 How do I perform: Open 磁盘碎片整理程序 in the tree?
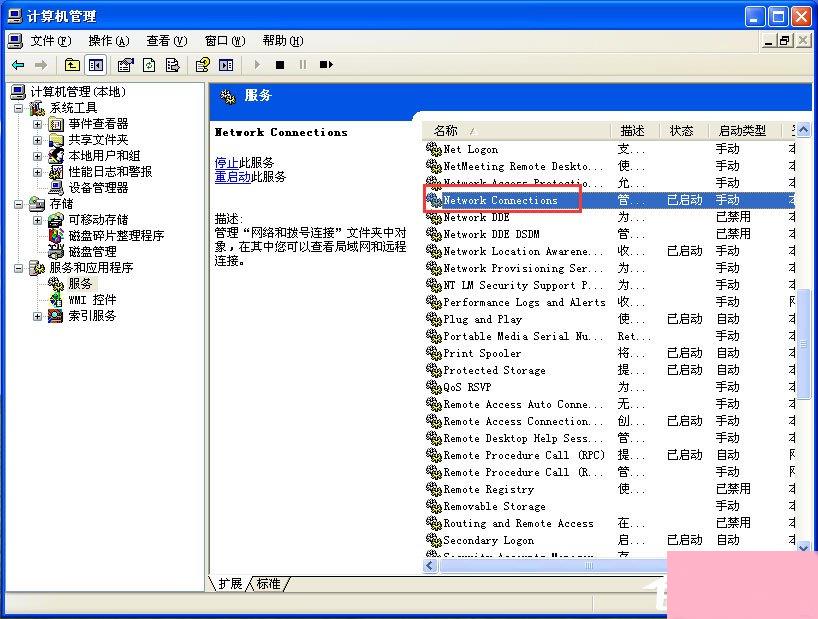point(116,236)
